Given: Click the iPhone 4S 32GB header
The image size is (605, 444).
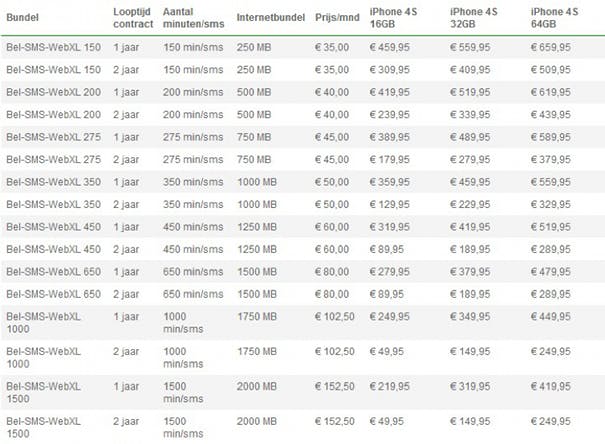Looking at the screenshot, I should [x=475, y=19].
